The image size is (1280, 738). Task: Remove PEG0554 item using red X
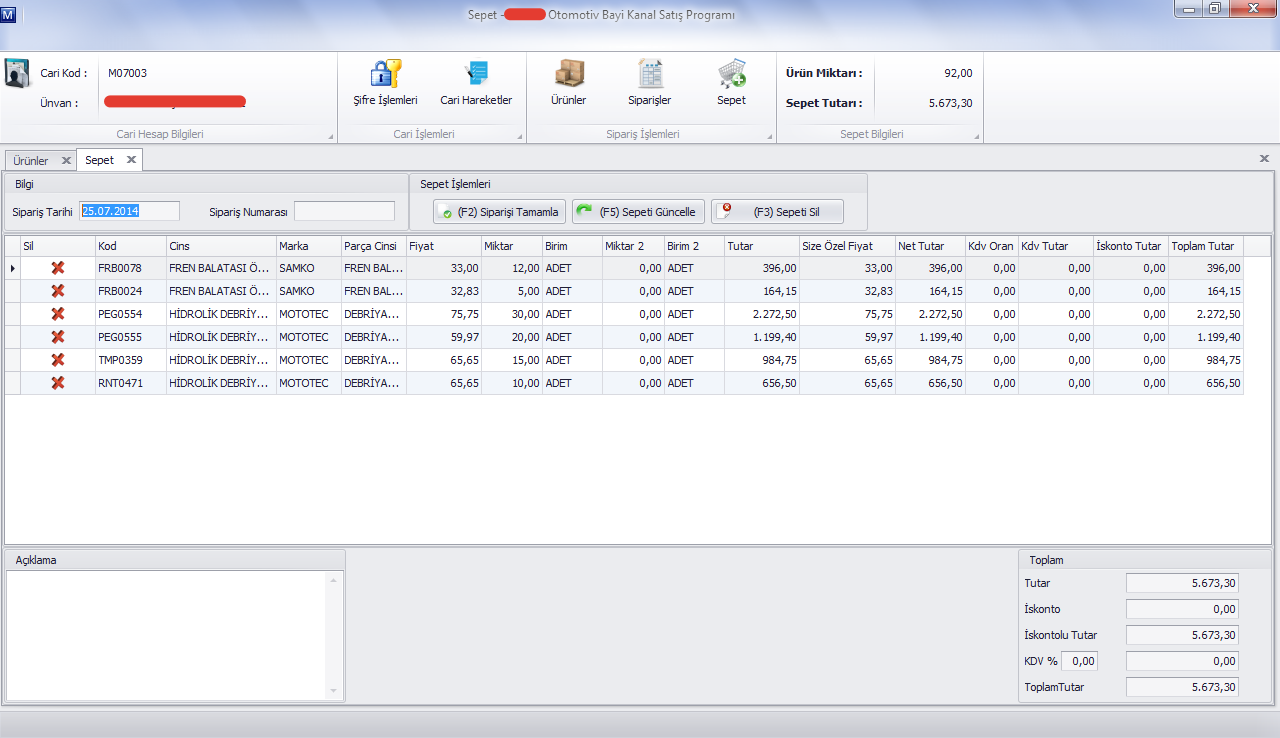pos(58,314)
